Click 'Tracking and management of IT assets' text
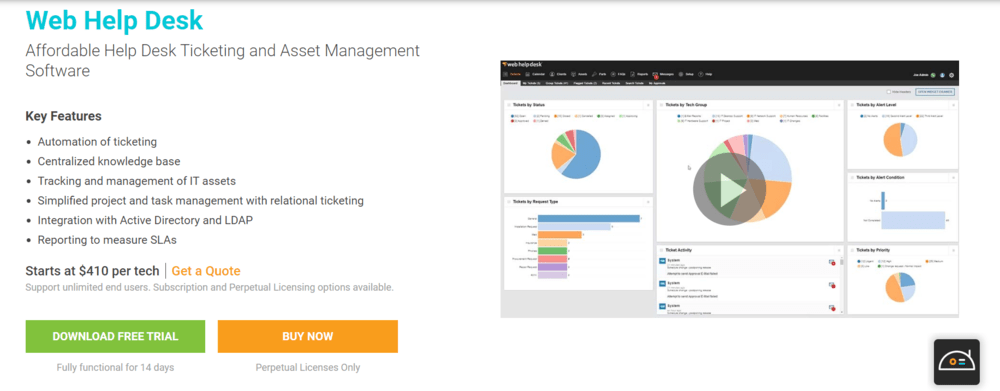Viewport: 1000px width, 391px height. (x=136, y=181)
